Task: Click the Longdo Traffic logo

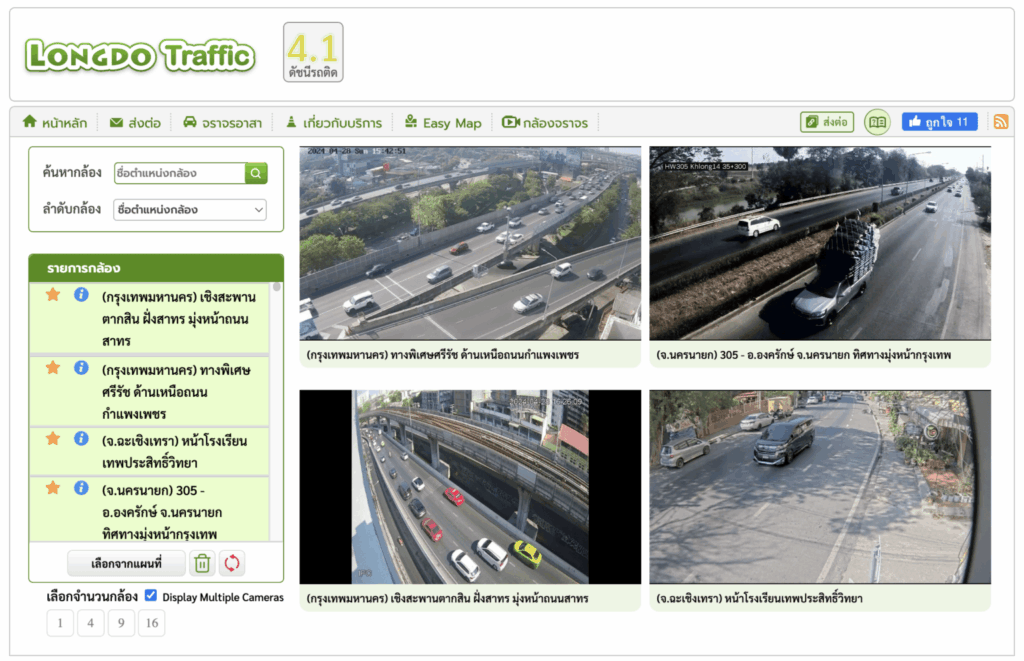Action: coord(140,55)
